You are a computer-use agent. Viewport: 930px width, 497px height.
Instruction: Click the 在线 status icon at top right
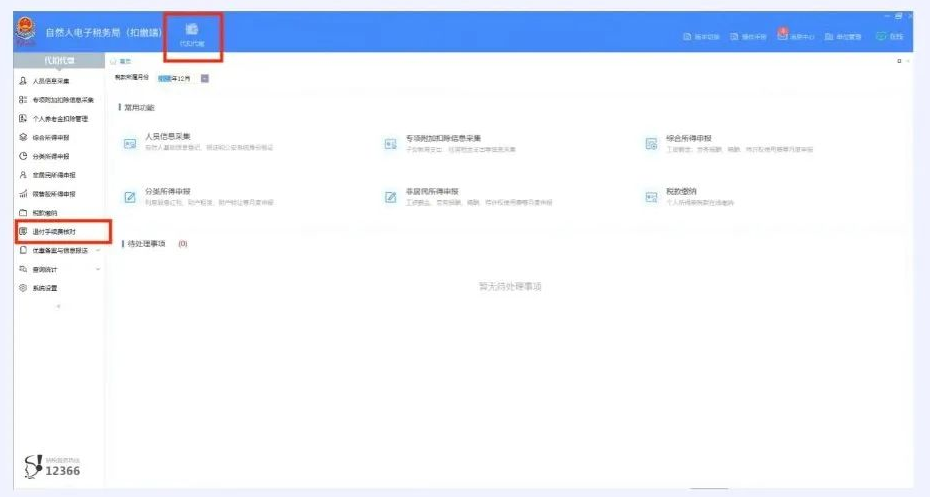point(881,36)
